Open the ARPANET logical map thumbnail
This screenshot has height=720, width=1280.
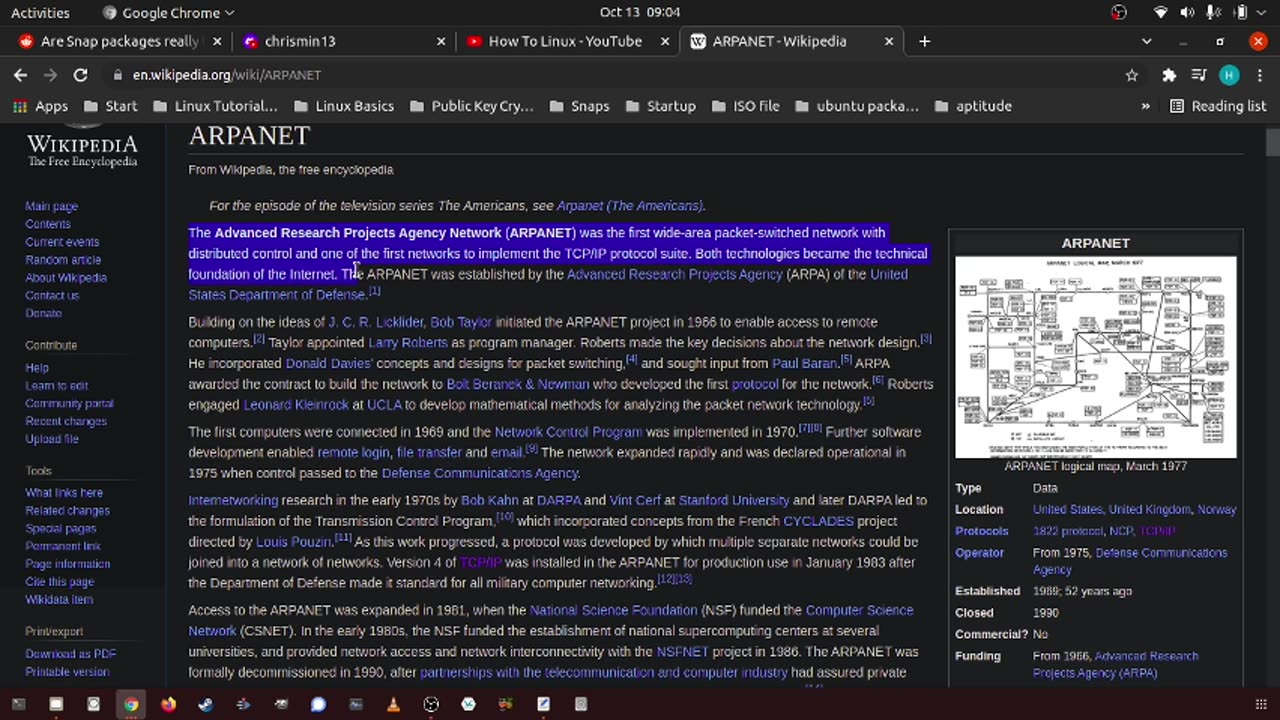(1096, 357)
